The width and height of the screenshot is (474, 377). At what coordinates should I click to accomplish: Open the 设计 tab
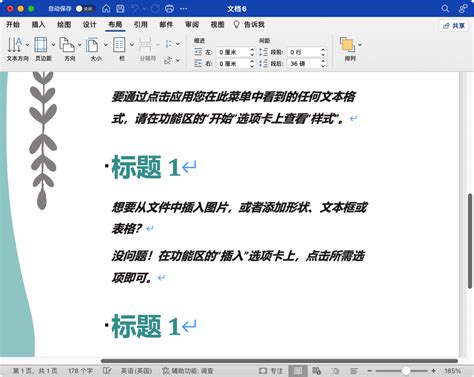(90, 25)
